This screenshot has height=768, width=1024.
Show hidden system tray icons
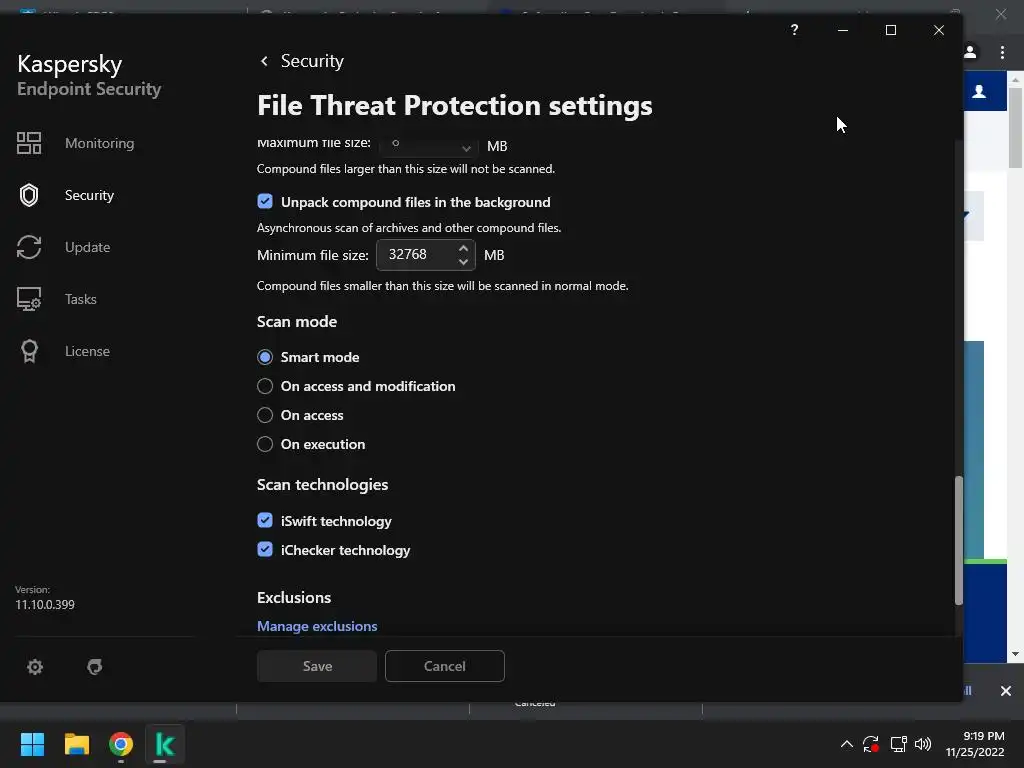846,744
